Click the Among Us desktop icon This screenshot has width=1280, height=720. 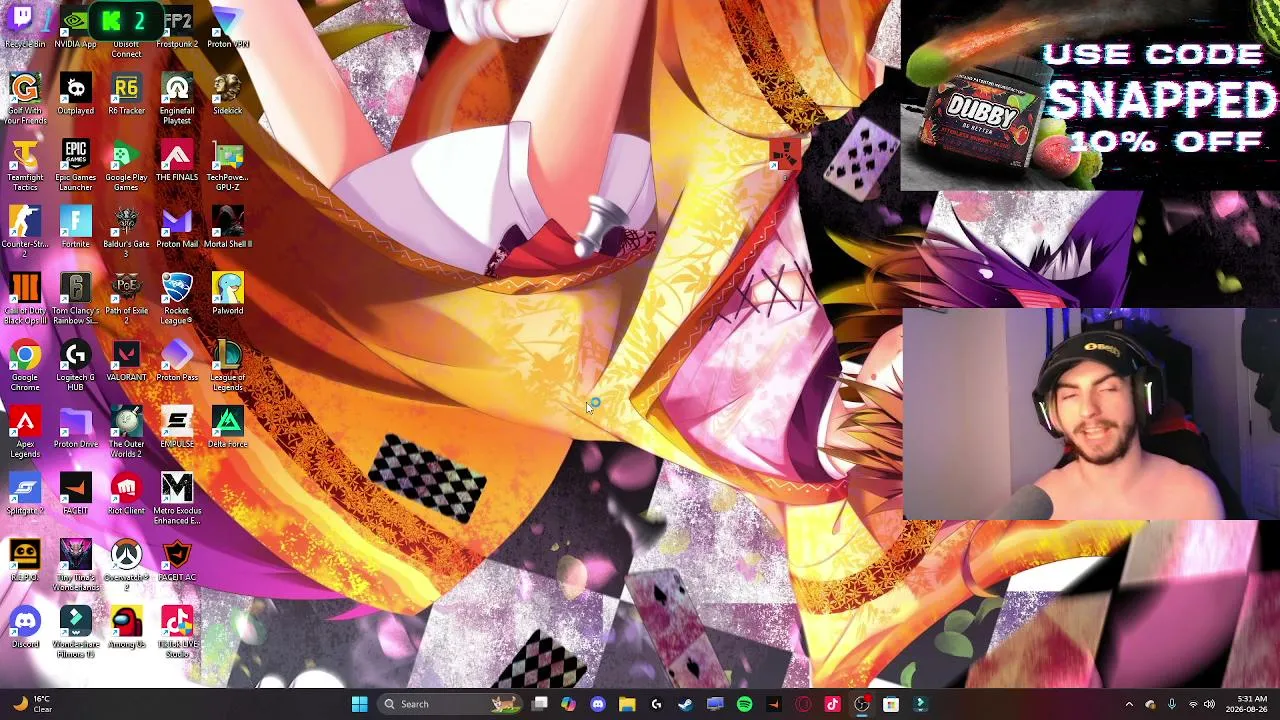pyautogui.click(x=126, y=628)
